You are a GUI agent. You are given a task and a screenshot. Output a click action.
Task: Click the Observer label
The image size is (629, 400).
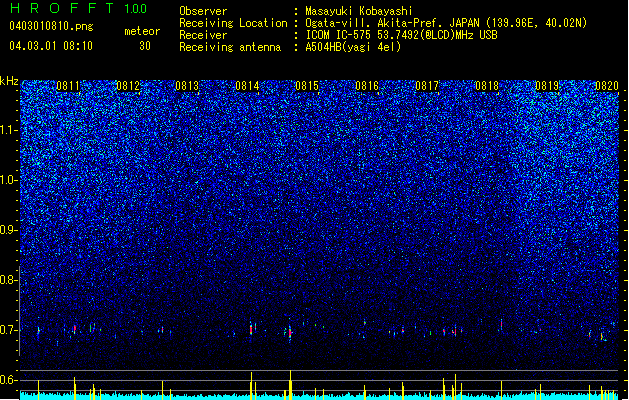[203, 11]
